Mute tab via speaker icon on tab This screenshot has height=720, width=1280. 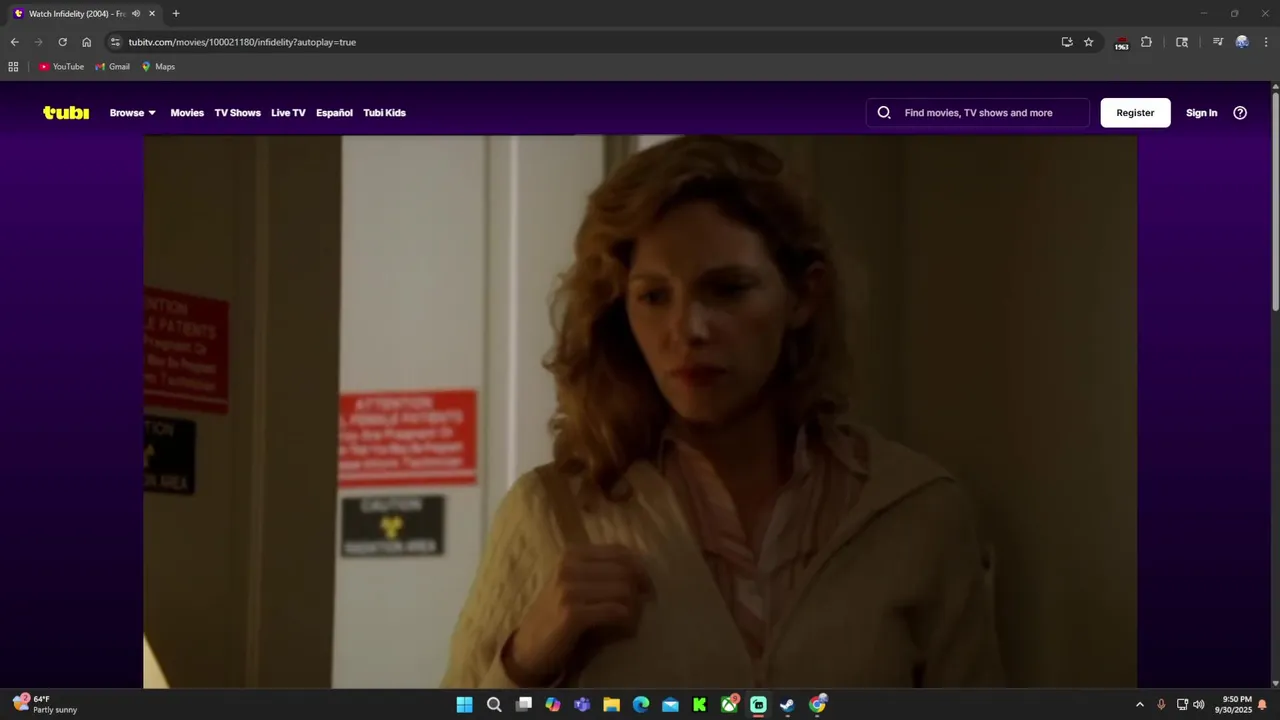pos(136,14)
